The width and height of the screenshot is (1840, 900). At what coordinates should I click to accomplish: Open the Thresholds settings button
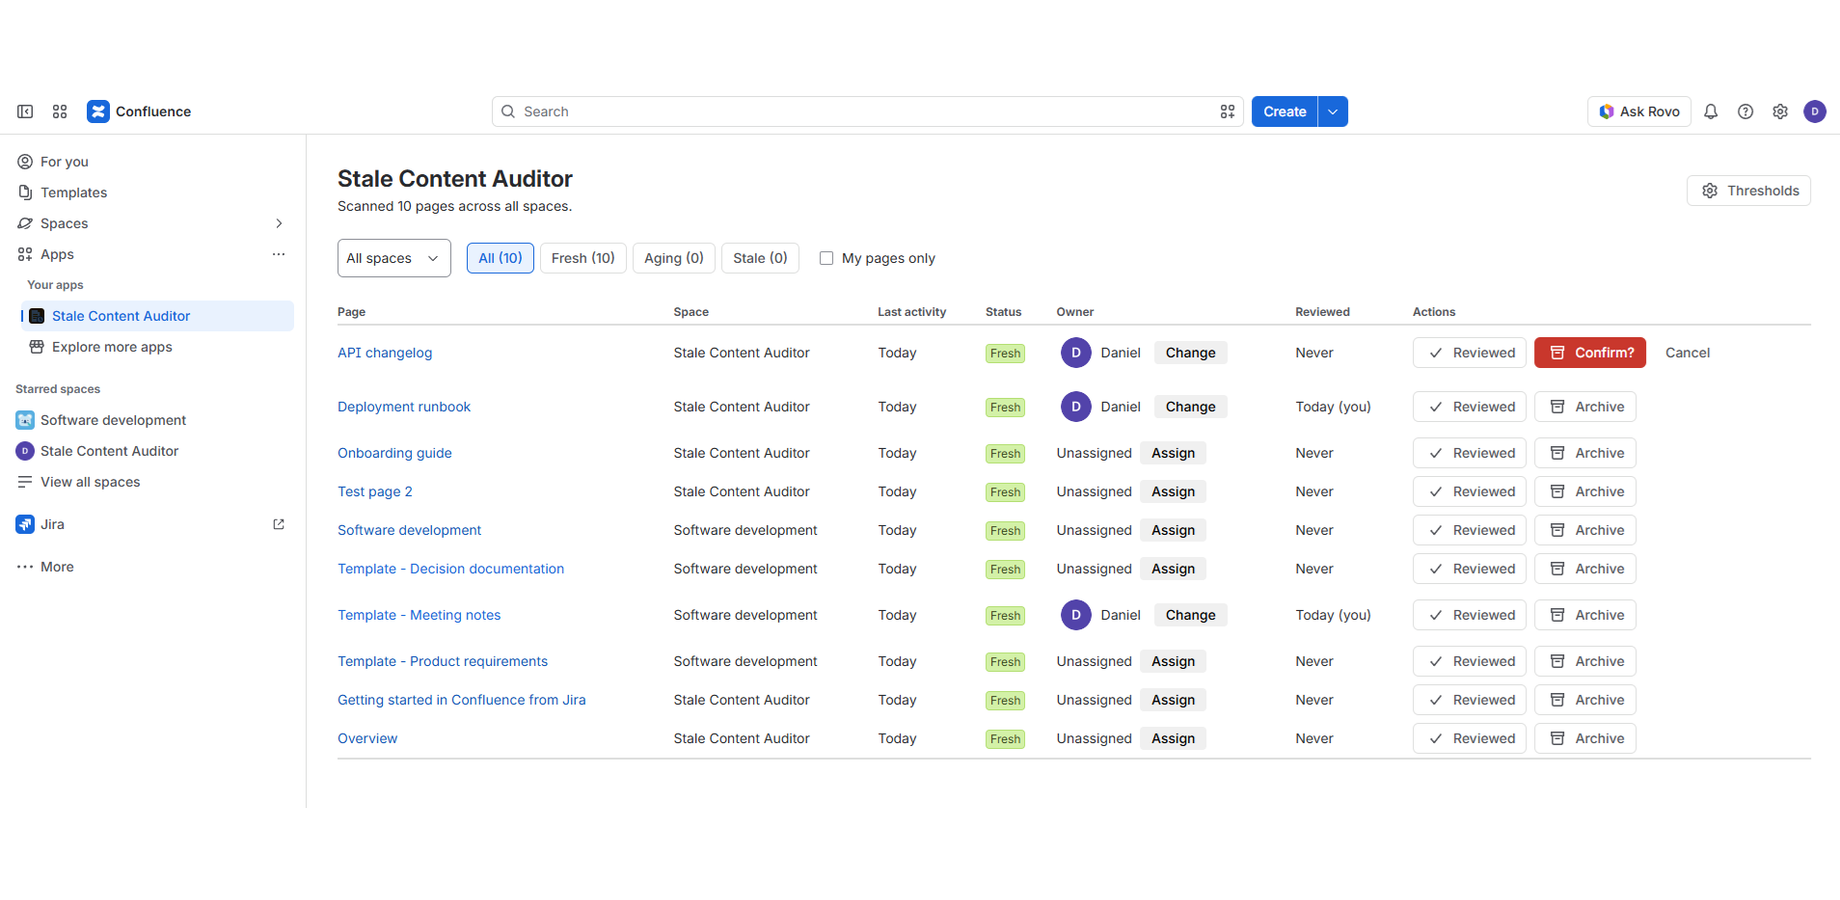1749,191
